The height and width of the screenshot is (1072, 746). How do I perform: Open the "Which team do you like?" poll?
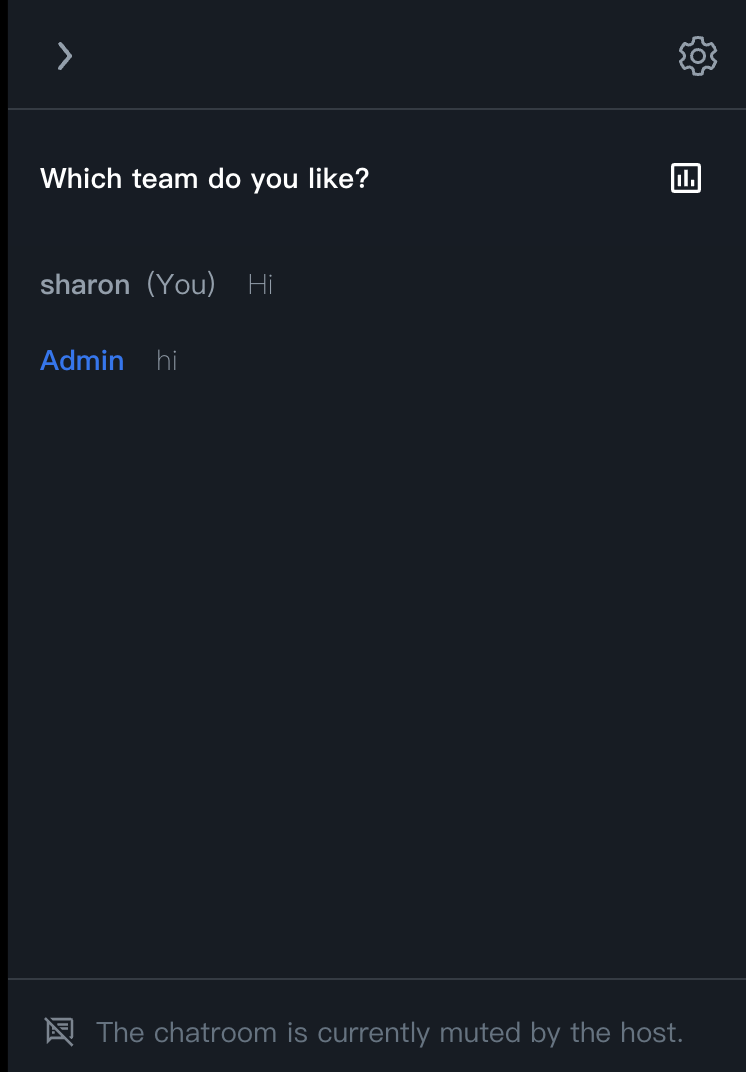[205, 179]
